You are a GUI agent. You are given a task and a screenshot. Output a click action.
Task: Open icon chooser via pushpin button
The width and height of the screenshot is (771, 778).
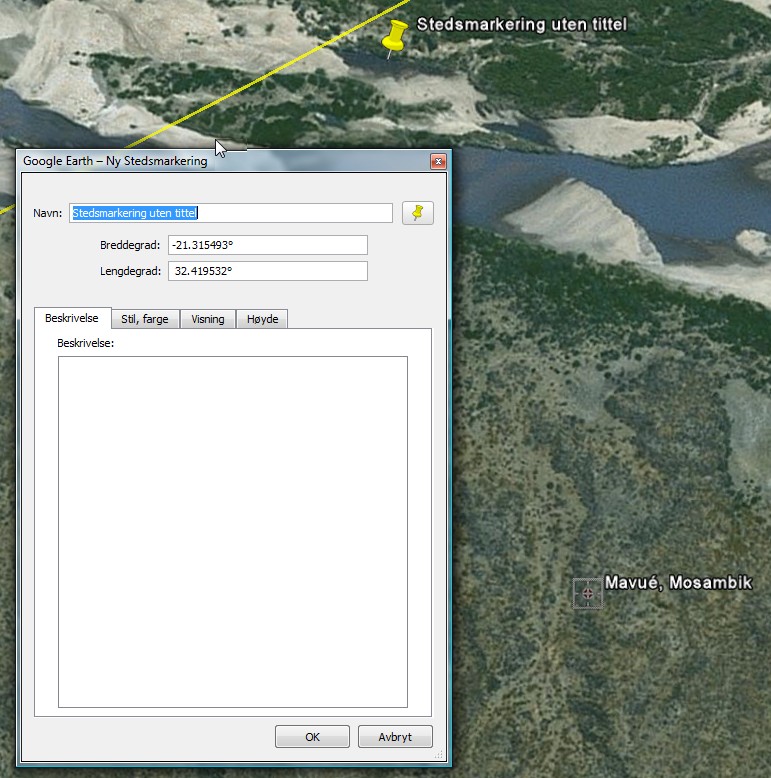point(418,213)
